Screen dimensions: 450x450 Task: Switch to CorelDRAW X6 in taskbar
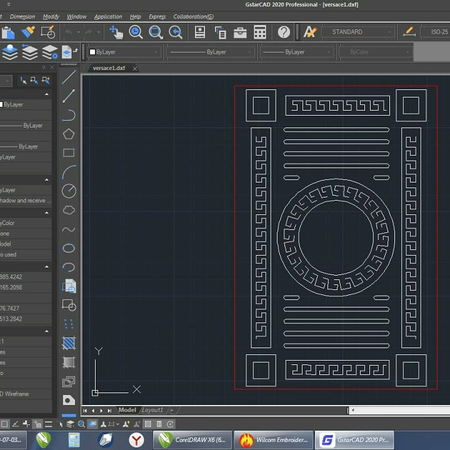[193, 440]
